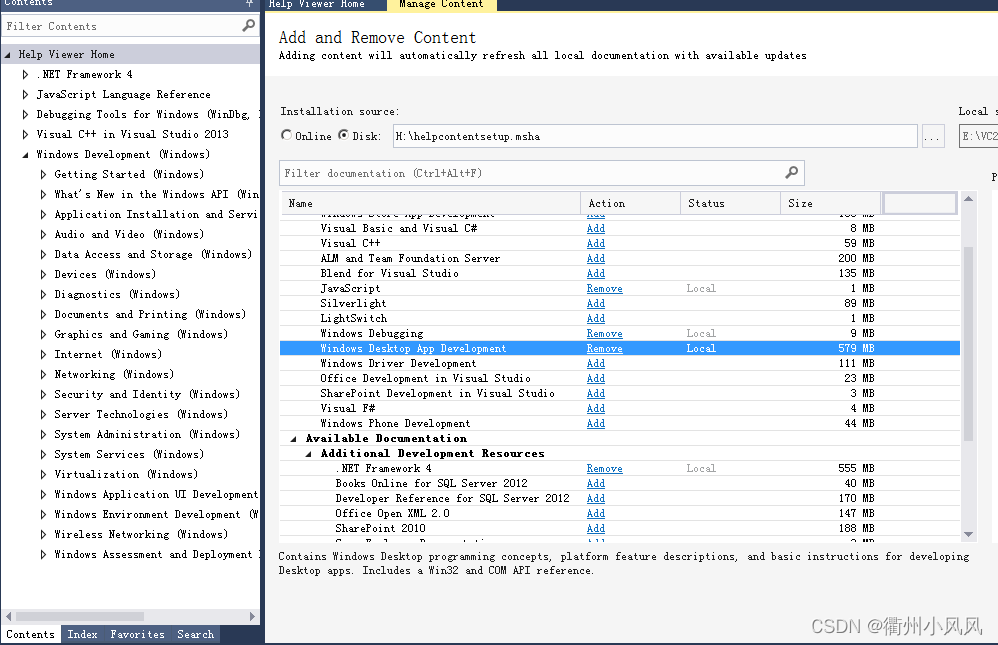Open the search icon in Filter Contents box
Viewport: 998px width, 645px height.
click(247, 25)
